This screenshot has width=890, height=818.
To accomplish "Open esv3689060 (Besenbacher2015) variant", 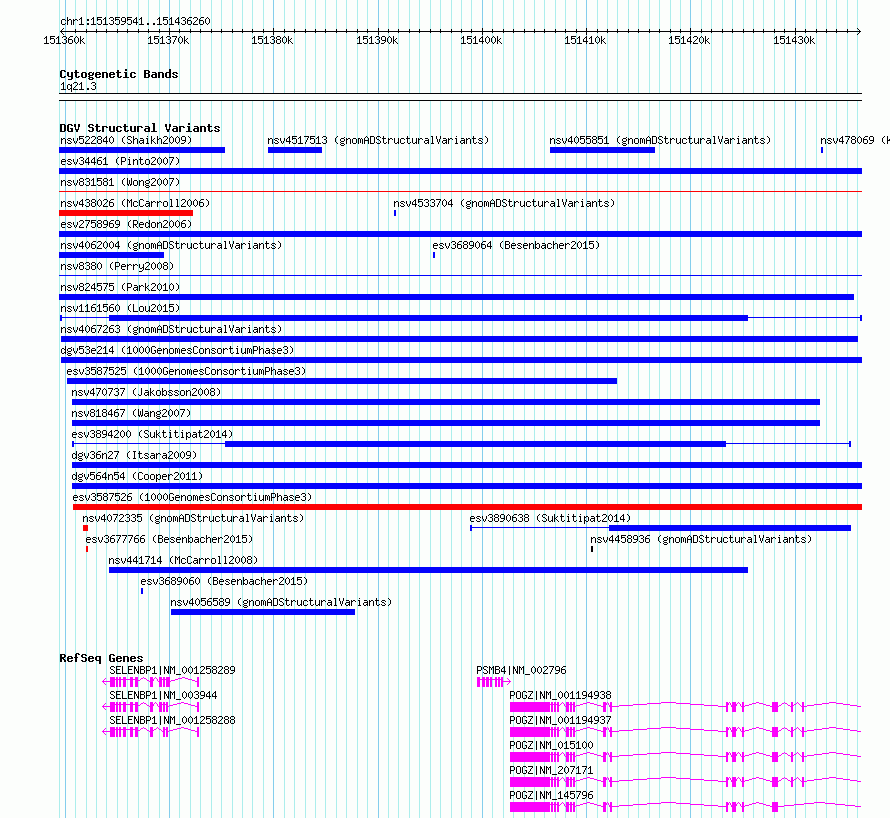I will tap(224, 581).
